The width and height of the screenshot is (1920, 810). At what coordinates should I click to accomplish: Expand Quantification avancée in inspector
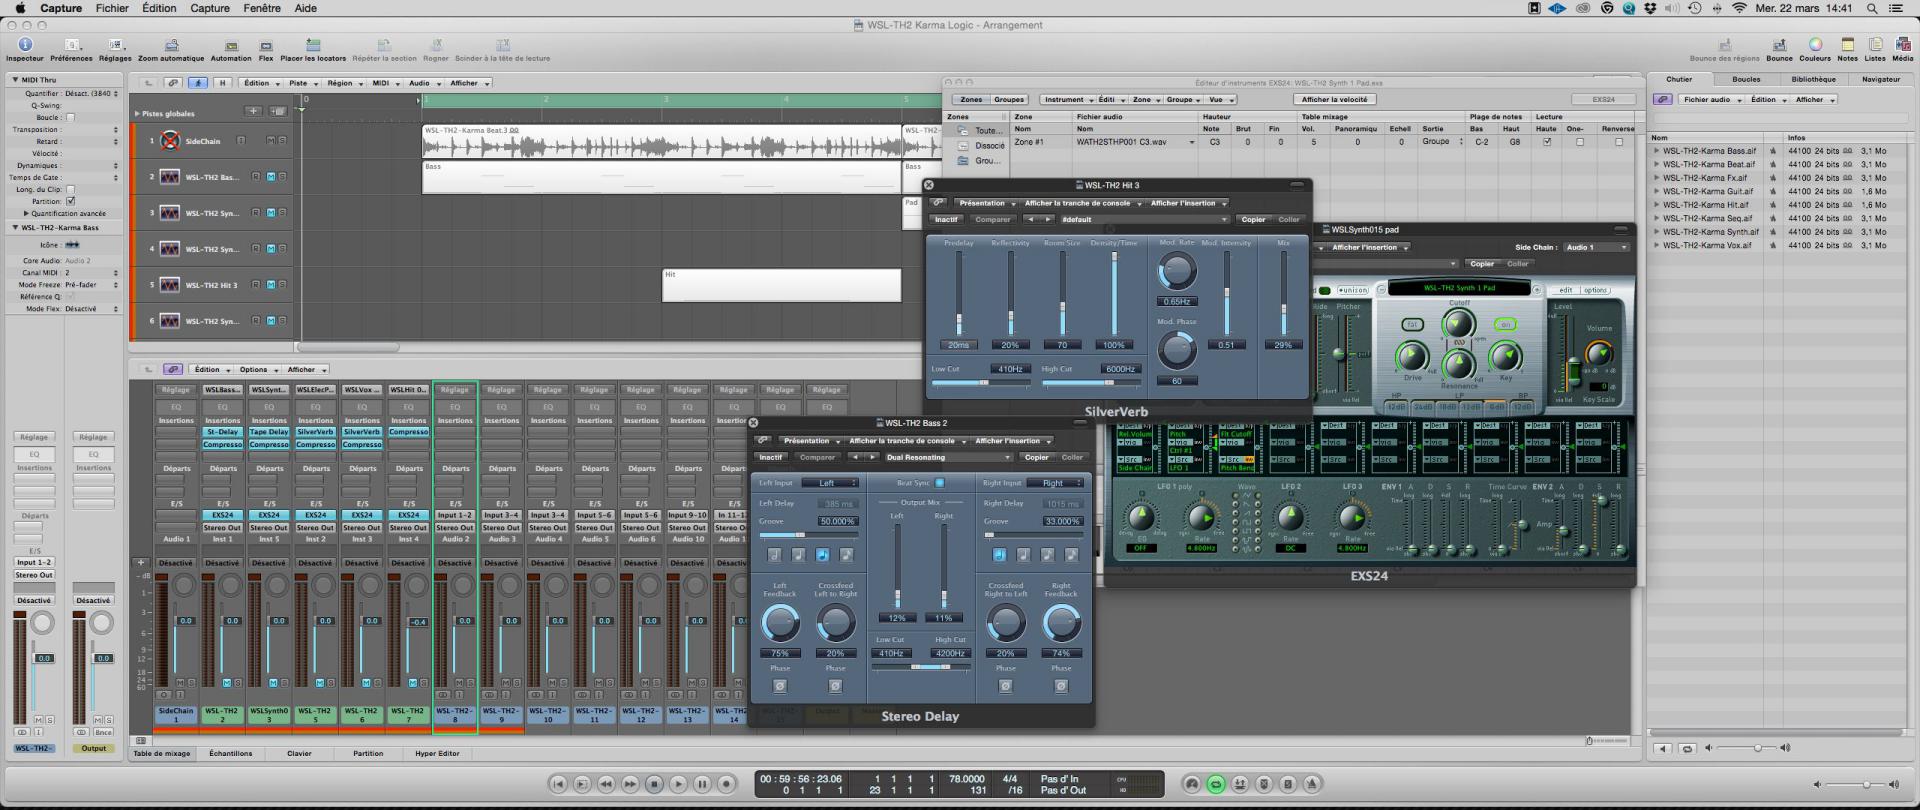click(27, 213)
